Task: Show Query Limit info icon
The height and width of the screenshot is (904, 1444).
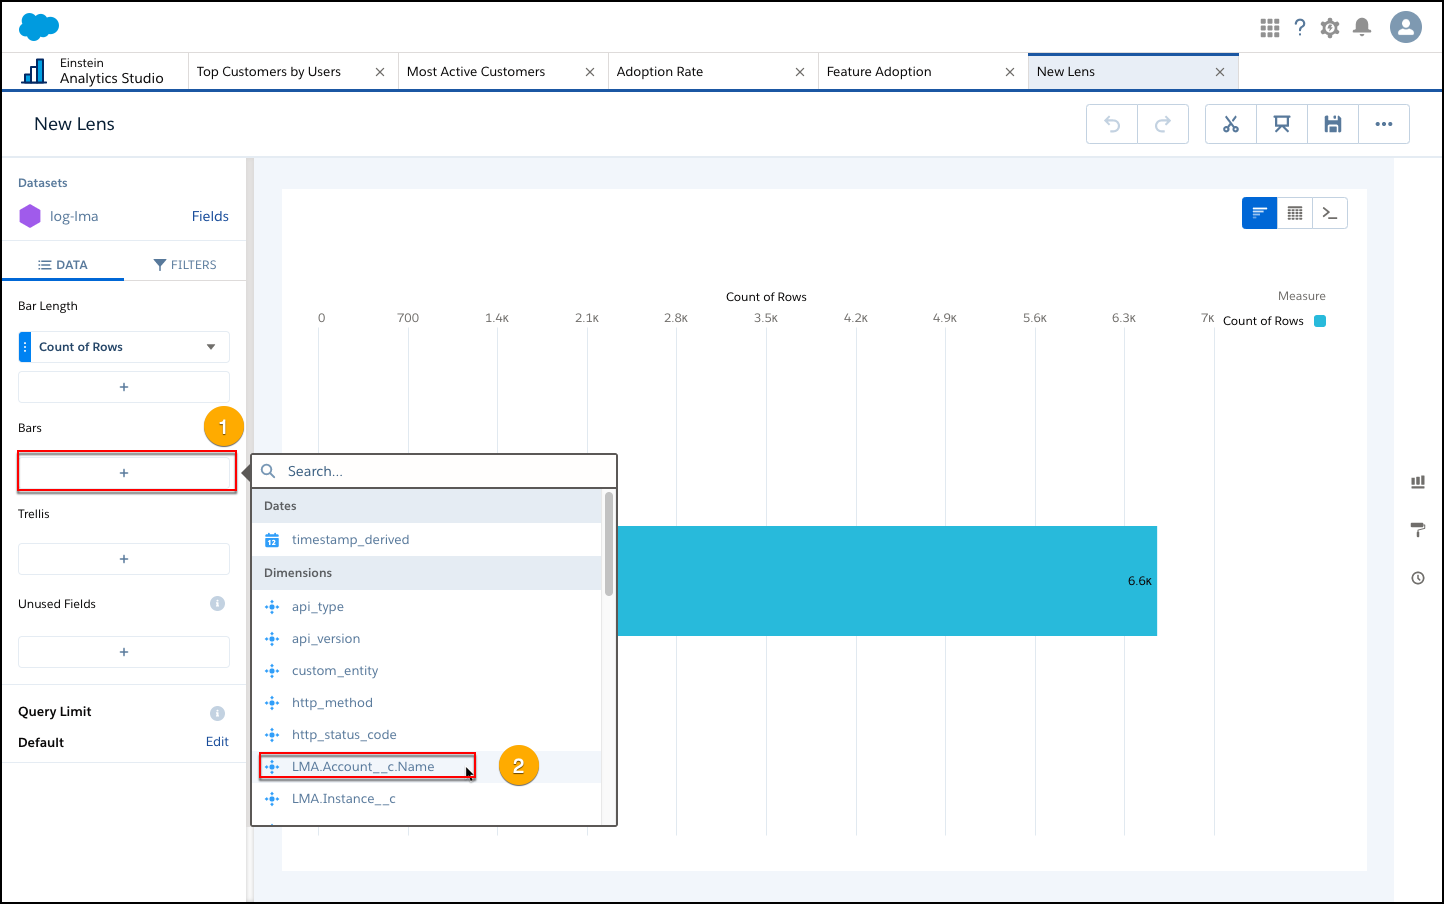Action: [x=217, y=713]
